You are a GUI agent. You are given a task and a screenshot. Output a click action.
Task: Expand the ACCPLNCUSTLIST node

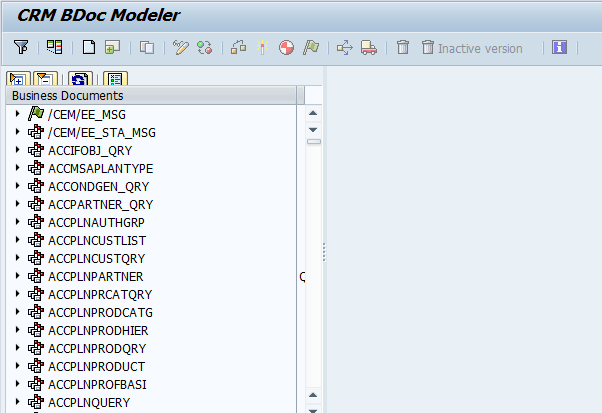17,240
